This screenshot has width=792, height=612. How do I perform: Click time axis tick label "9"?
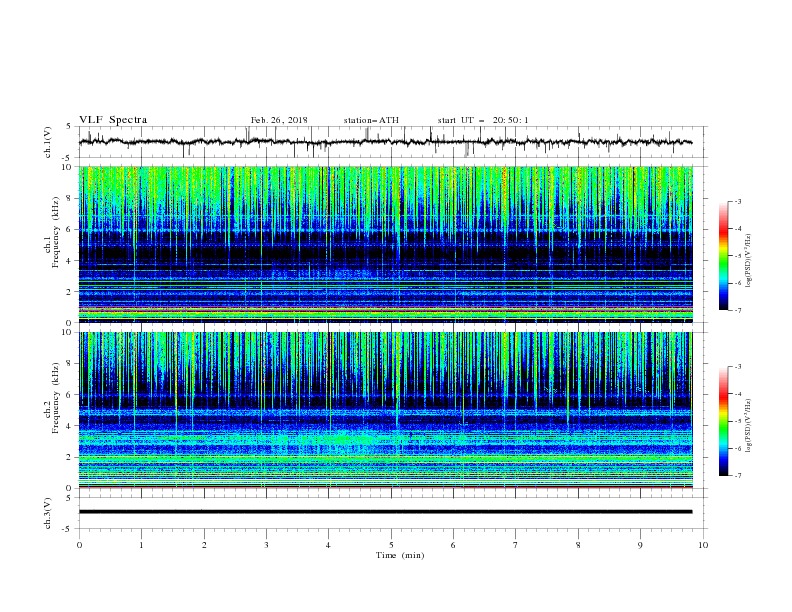tap(640, 545)
